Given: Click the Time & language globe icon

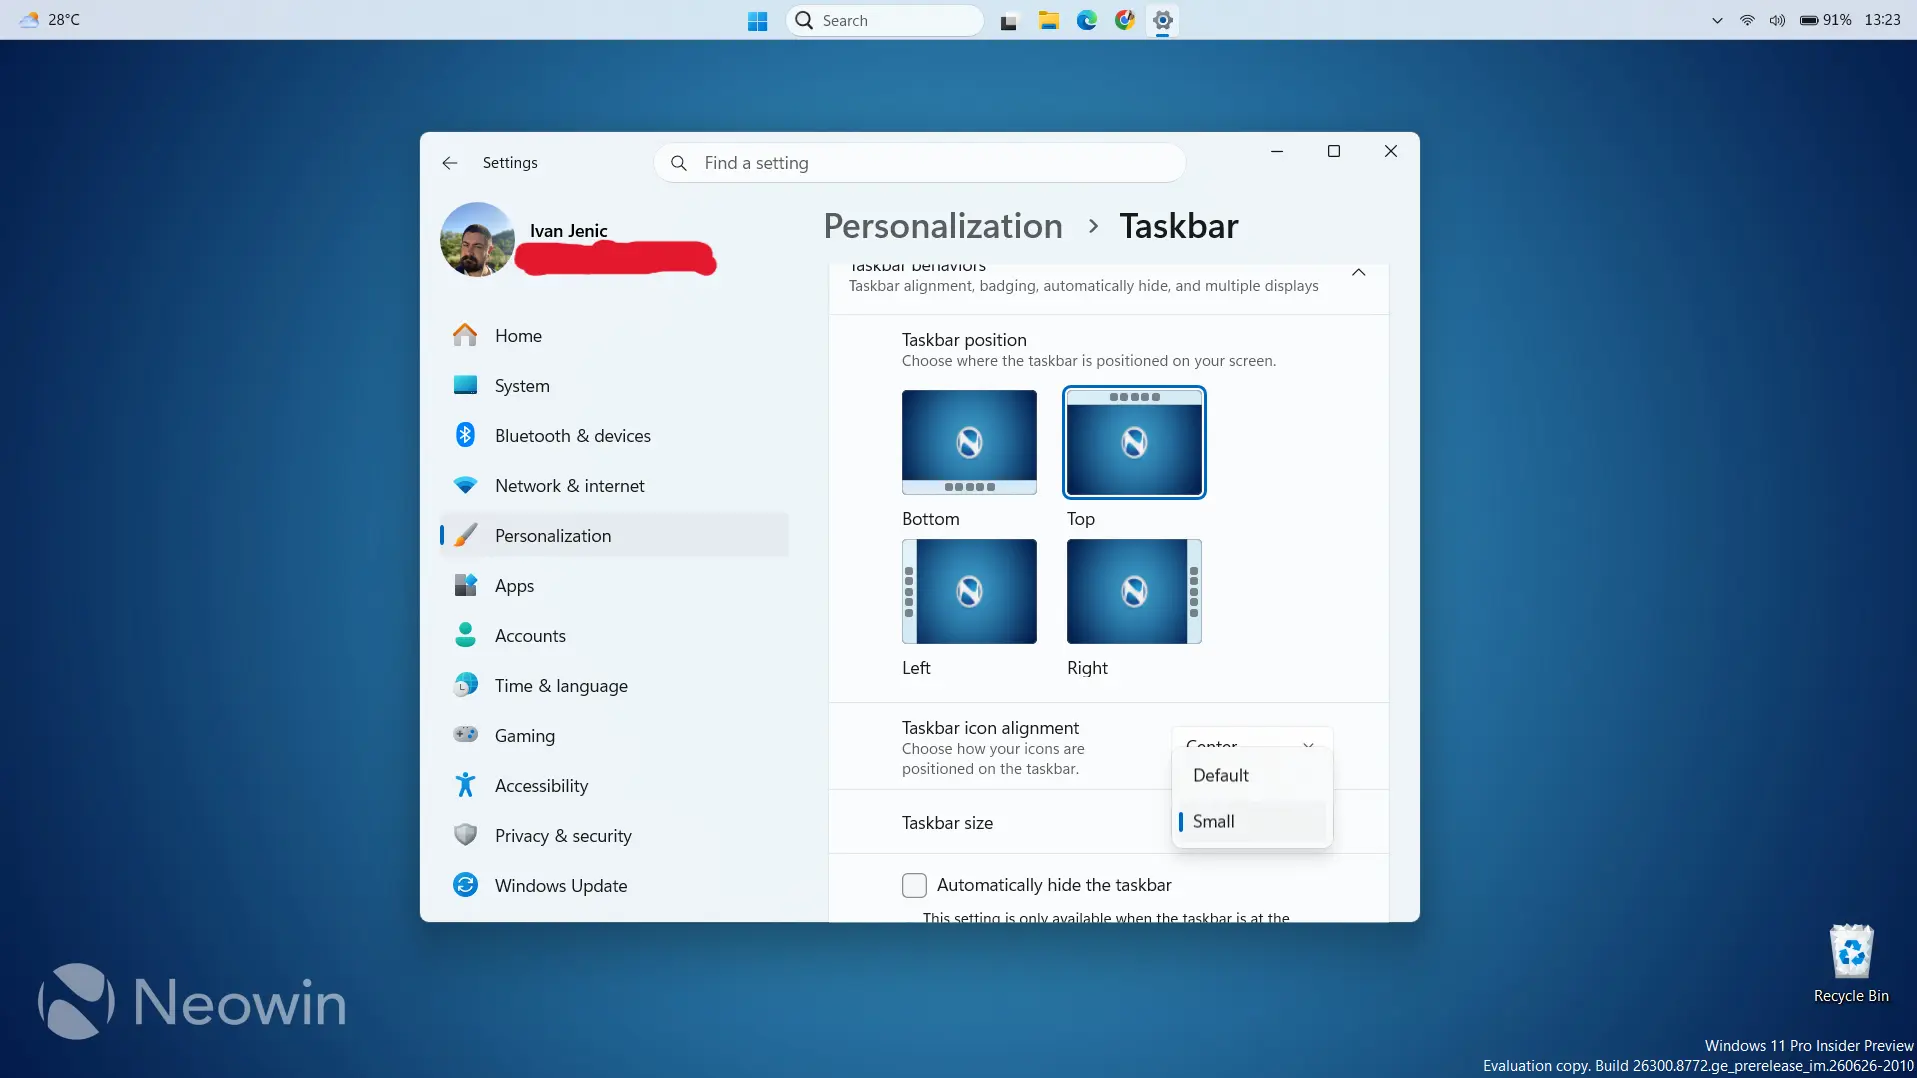Looking at the screenshot, I should tap(465, 685).
